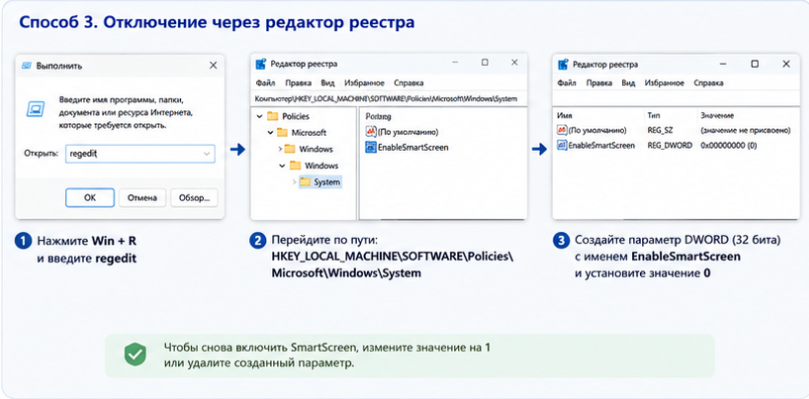
Task: Minimize the right registry editor window
Action: (724, 64)
